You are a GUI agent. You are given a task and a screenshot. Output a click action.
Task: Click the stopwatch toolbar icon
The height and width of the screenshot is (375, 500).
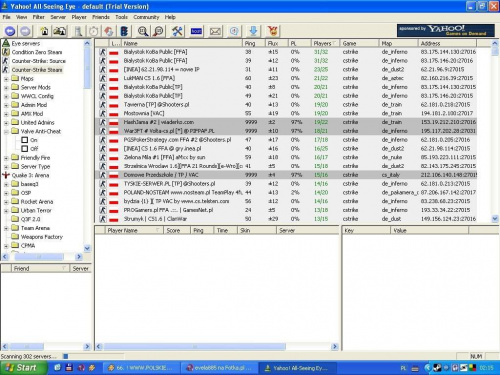pos(94,31)
